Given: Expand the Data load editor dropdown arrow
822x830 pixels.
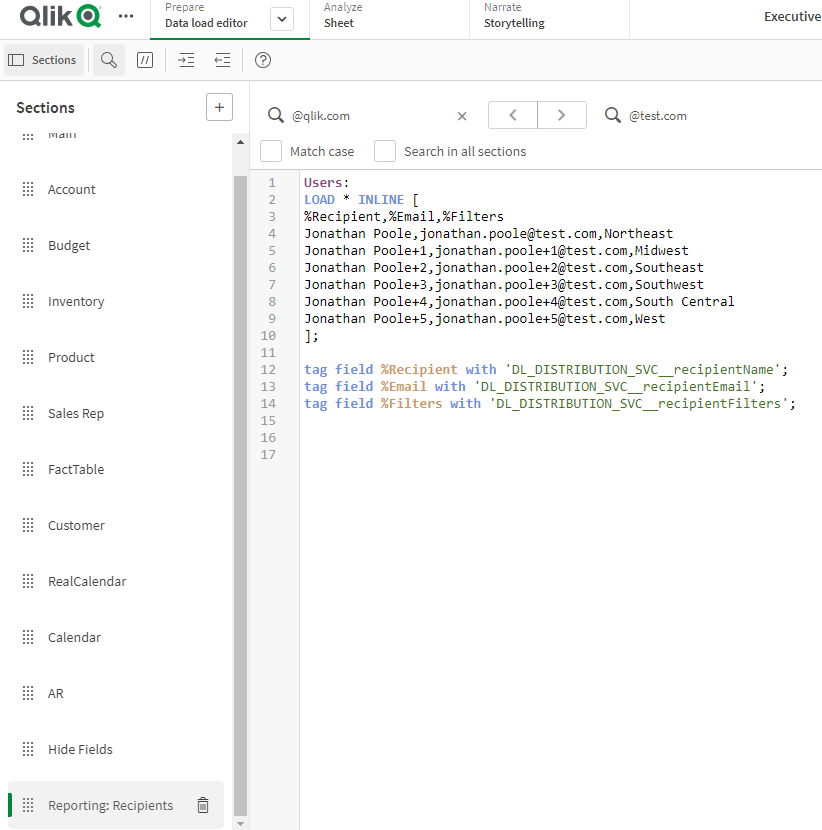Looking at the screenshot, I should 282,19.
